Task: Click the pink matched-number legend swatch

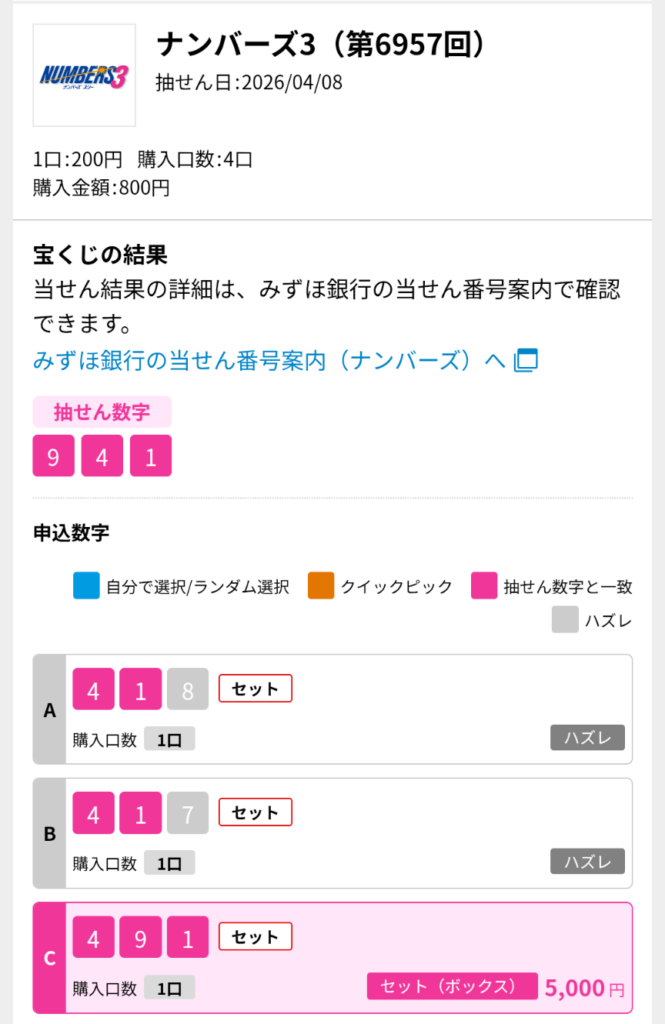Action: [x=485, y=586]
